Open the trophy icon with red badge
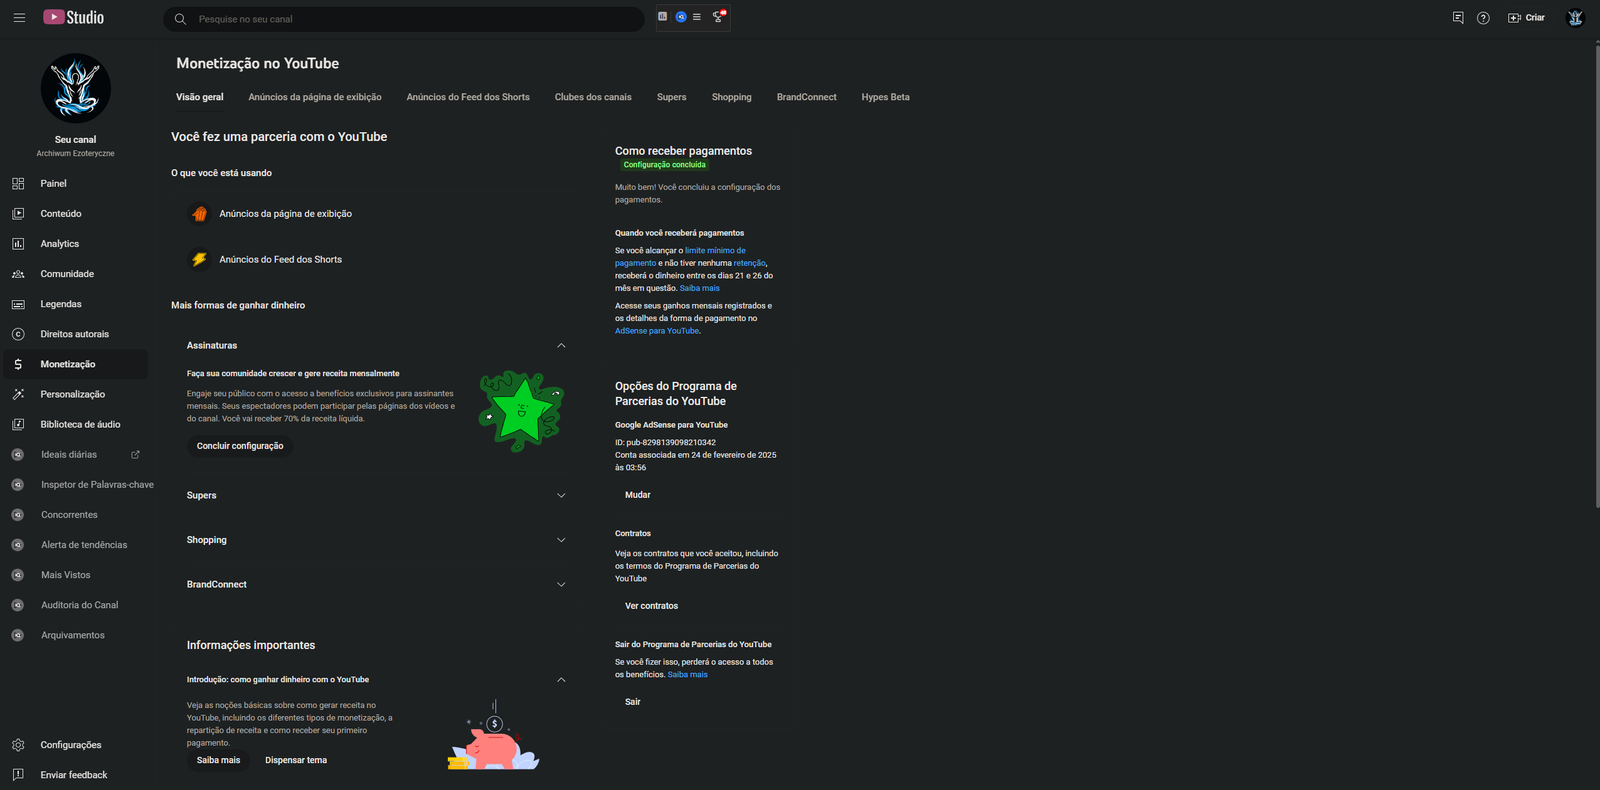 click(718, 17)
